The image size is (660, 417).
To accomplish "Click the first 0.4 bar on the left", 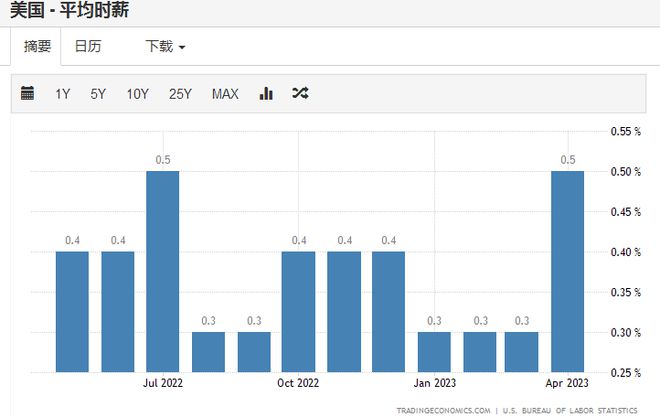I will tap(72, 312).
